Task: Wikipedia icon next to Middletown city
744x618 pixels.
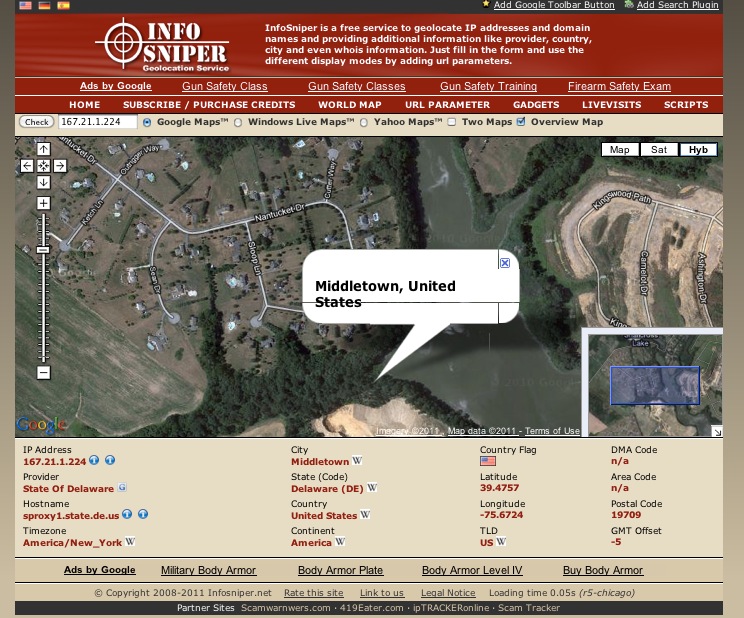Action: click(357, 460)
